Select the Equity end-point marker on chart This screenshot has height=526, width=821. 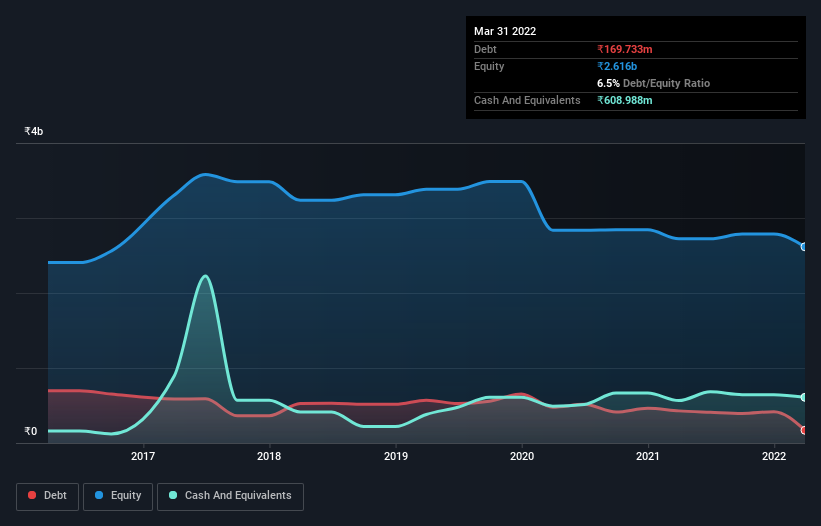point(804,247)
